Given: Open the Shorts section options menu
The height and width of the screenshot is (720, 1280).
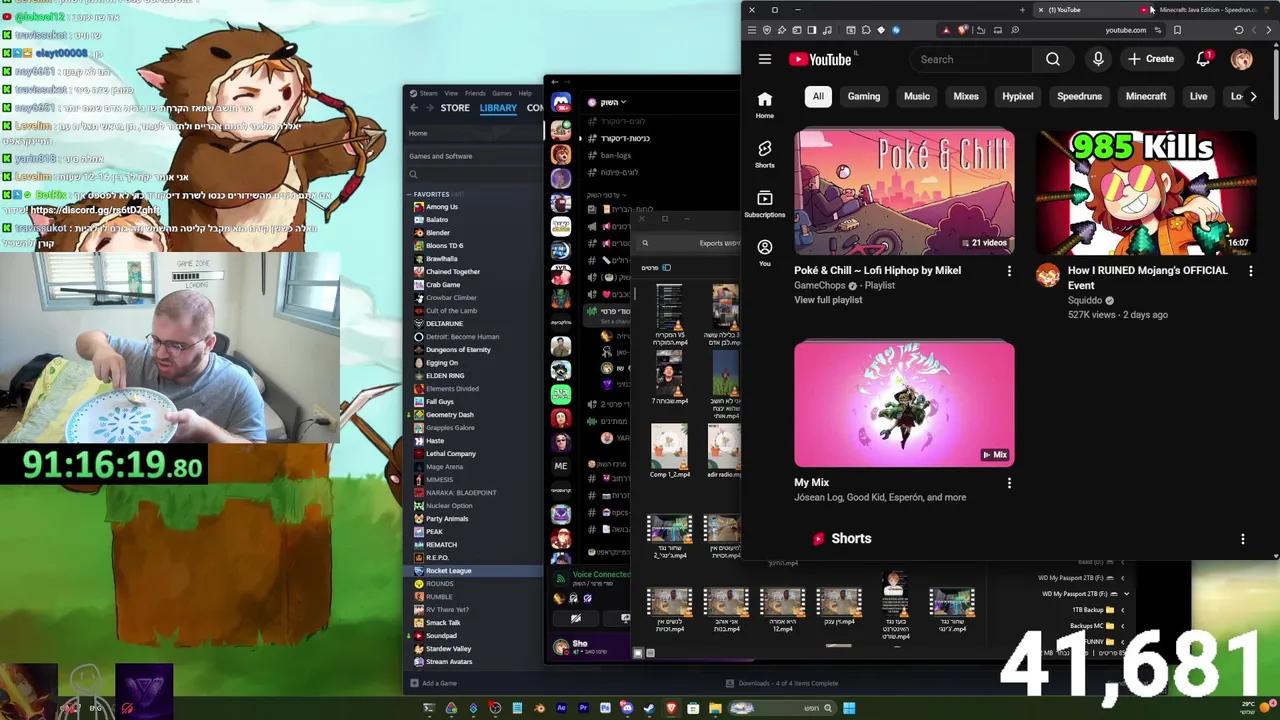Looking at the screenshot, I should 1243,539.
